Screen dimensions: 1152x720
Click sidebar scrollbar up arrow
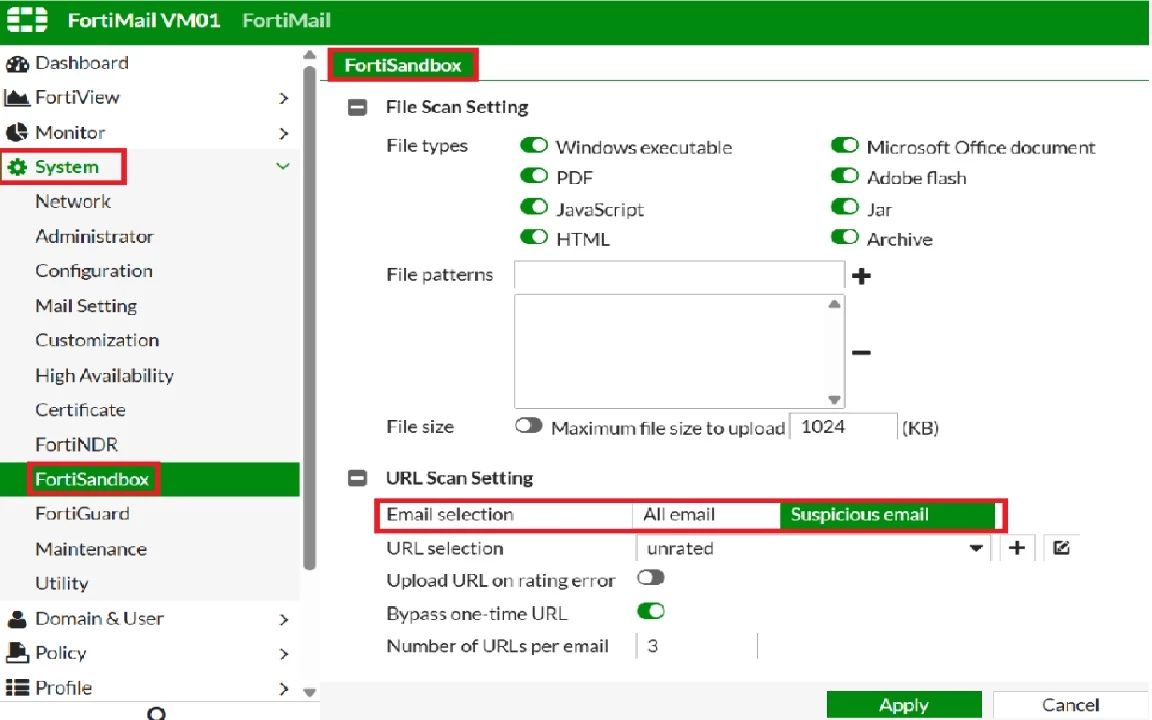click(309, 56)
